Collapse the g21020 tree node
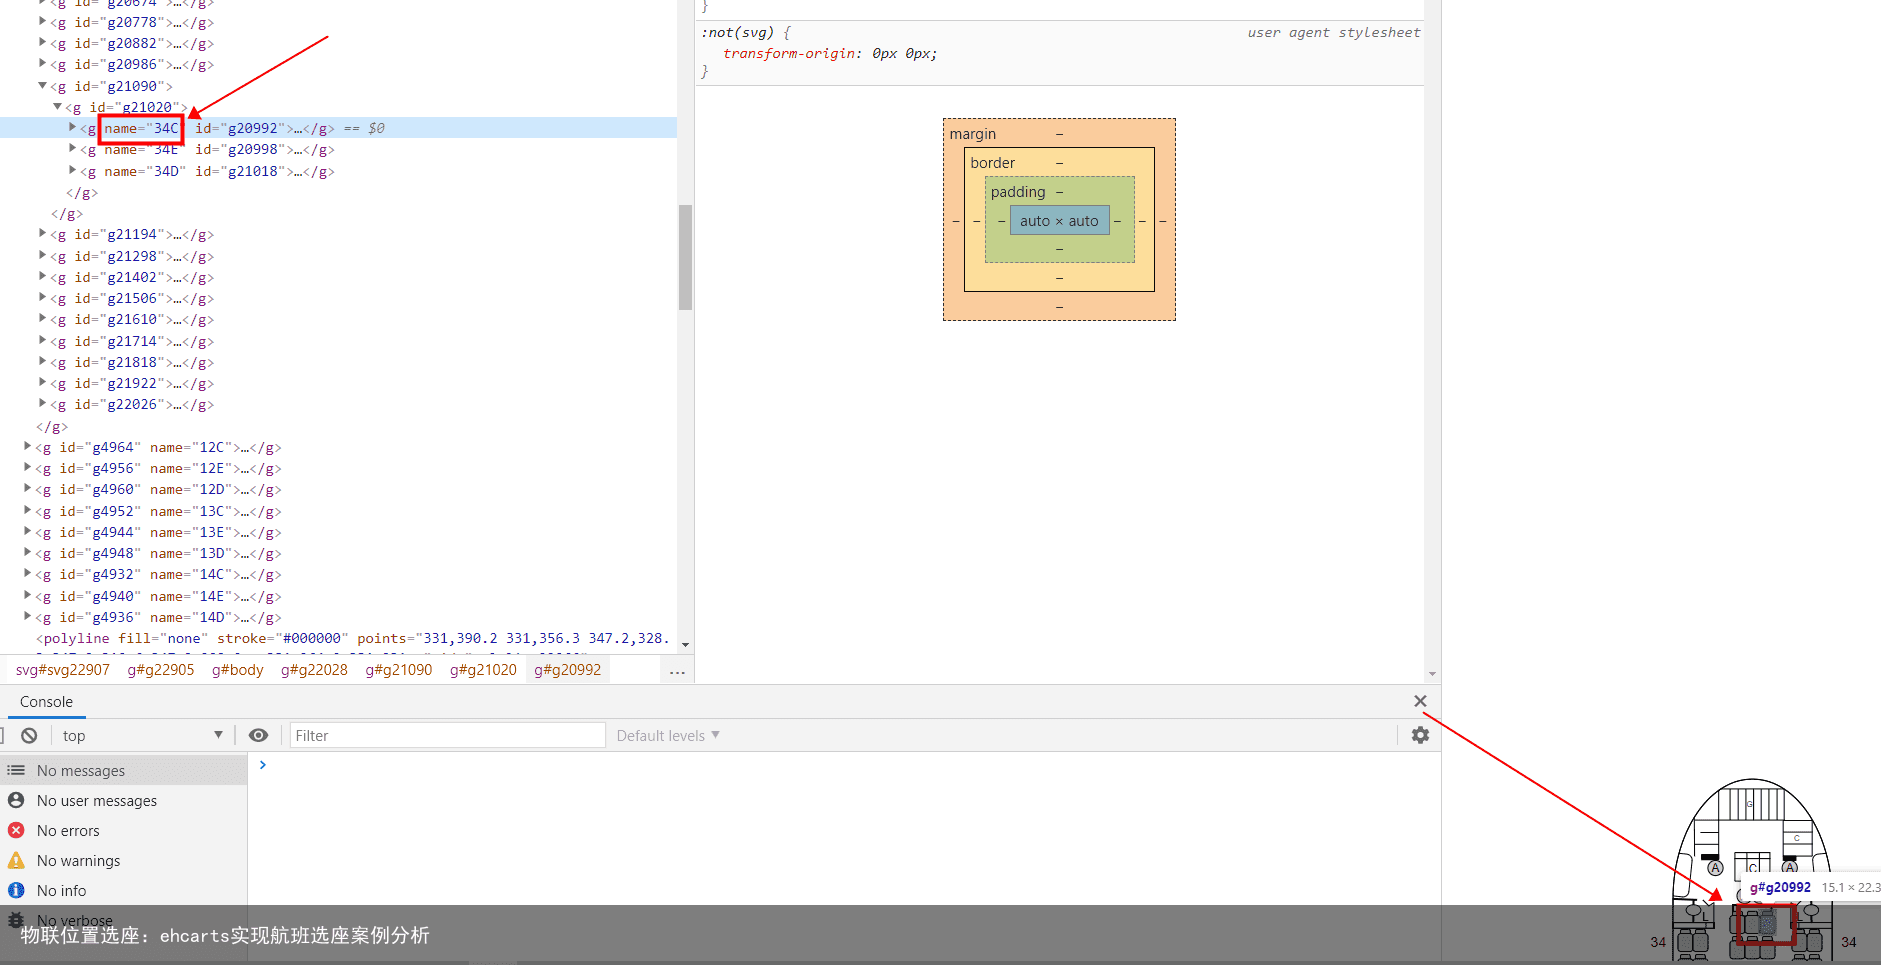 [x=57, y=107]
